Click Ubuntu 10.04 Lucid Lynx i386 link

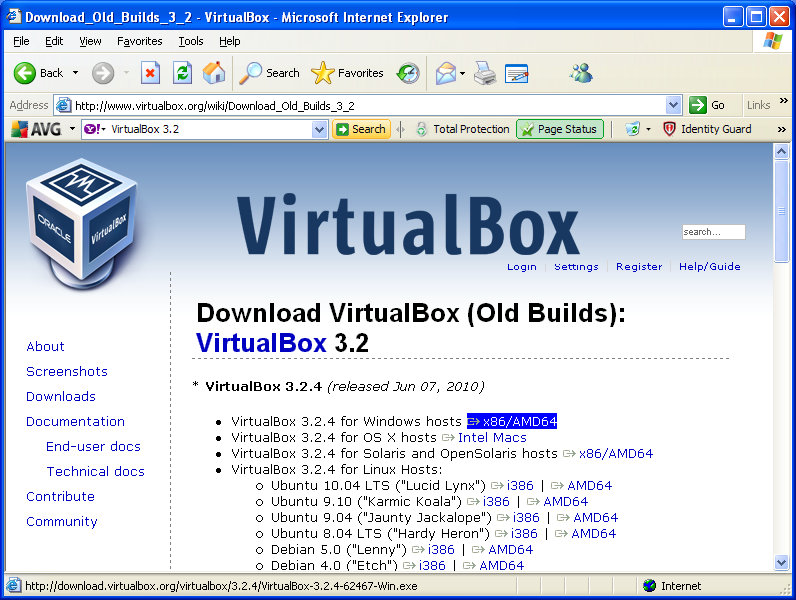point(520,485)
